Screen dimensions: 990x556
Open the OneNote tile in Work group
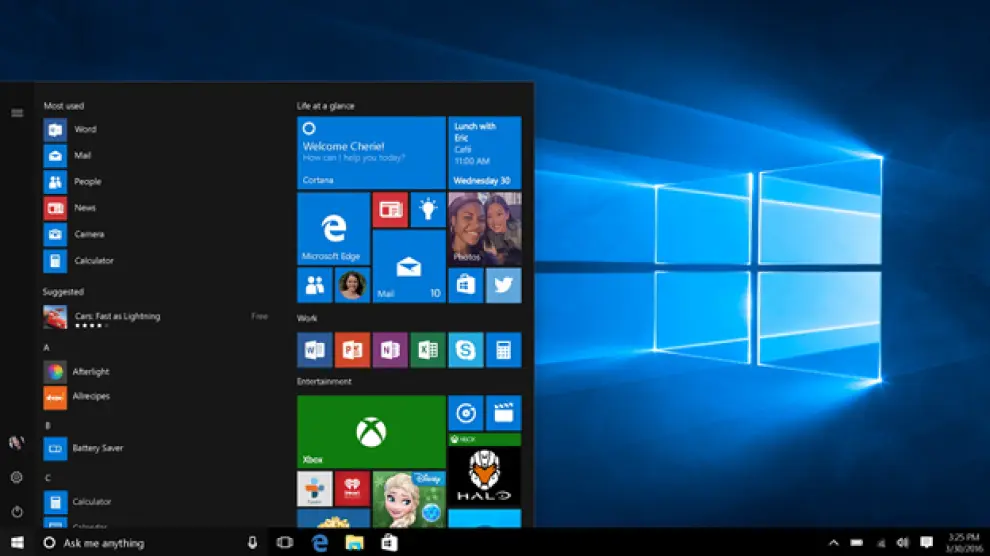coord(390,350)
